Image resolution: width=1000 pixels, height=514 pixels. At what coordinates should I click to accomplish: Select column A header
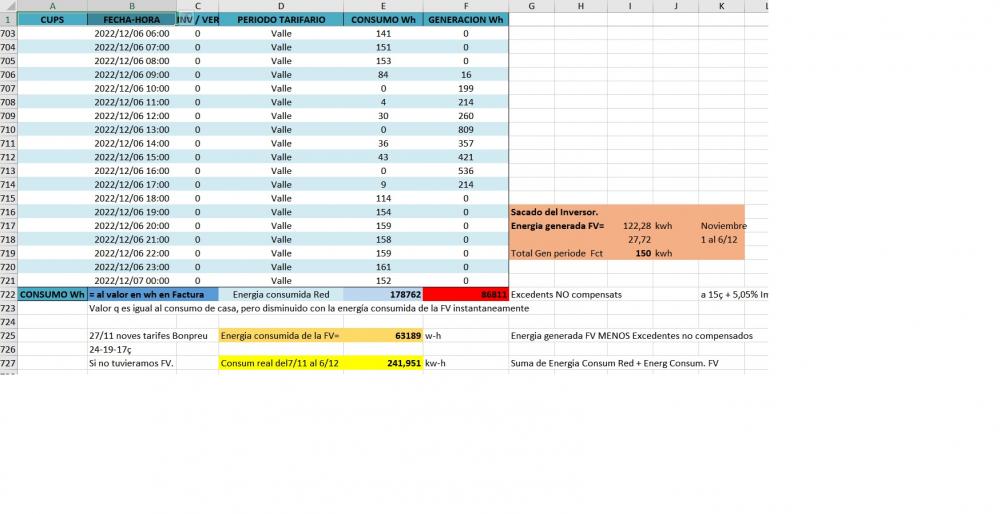coord(52,6)
